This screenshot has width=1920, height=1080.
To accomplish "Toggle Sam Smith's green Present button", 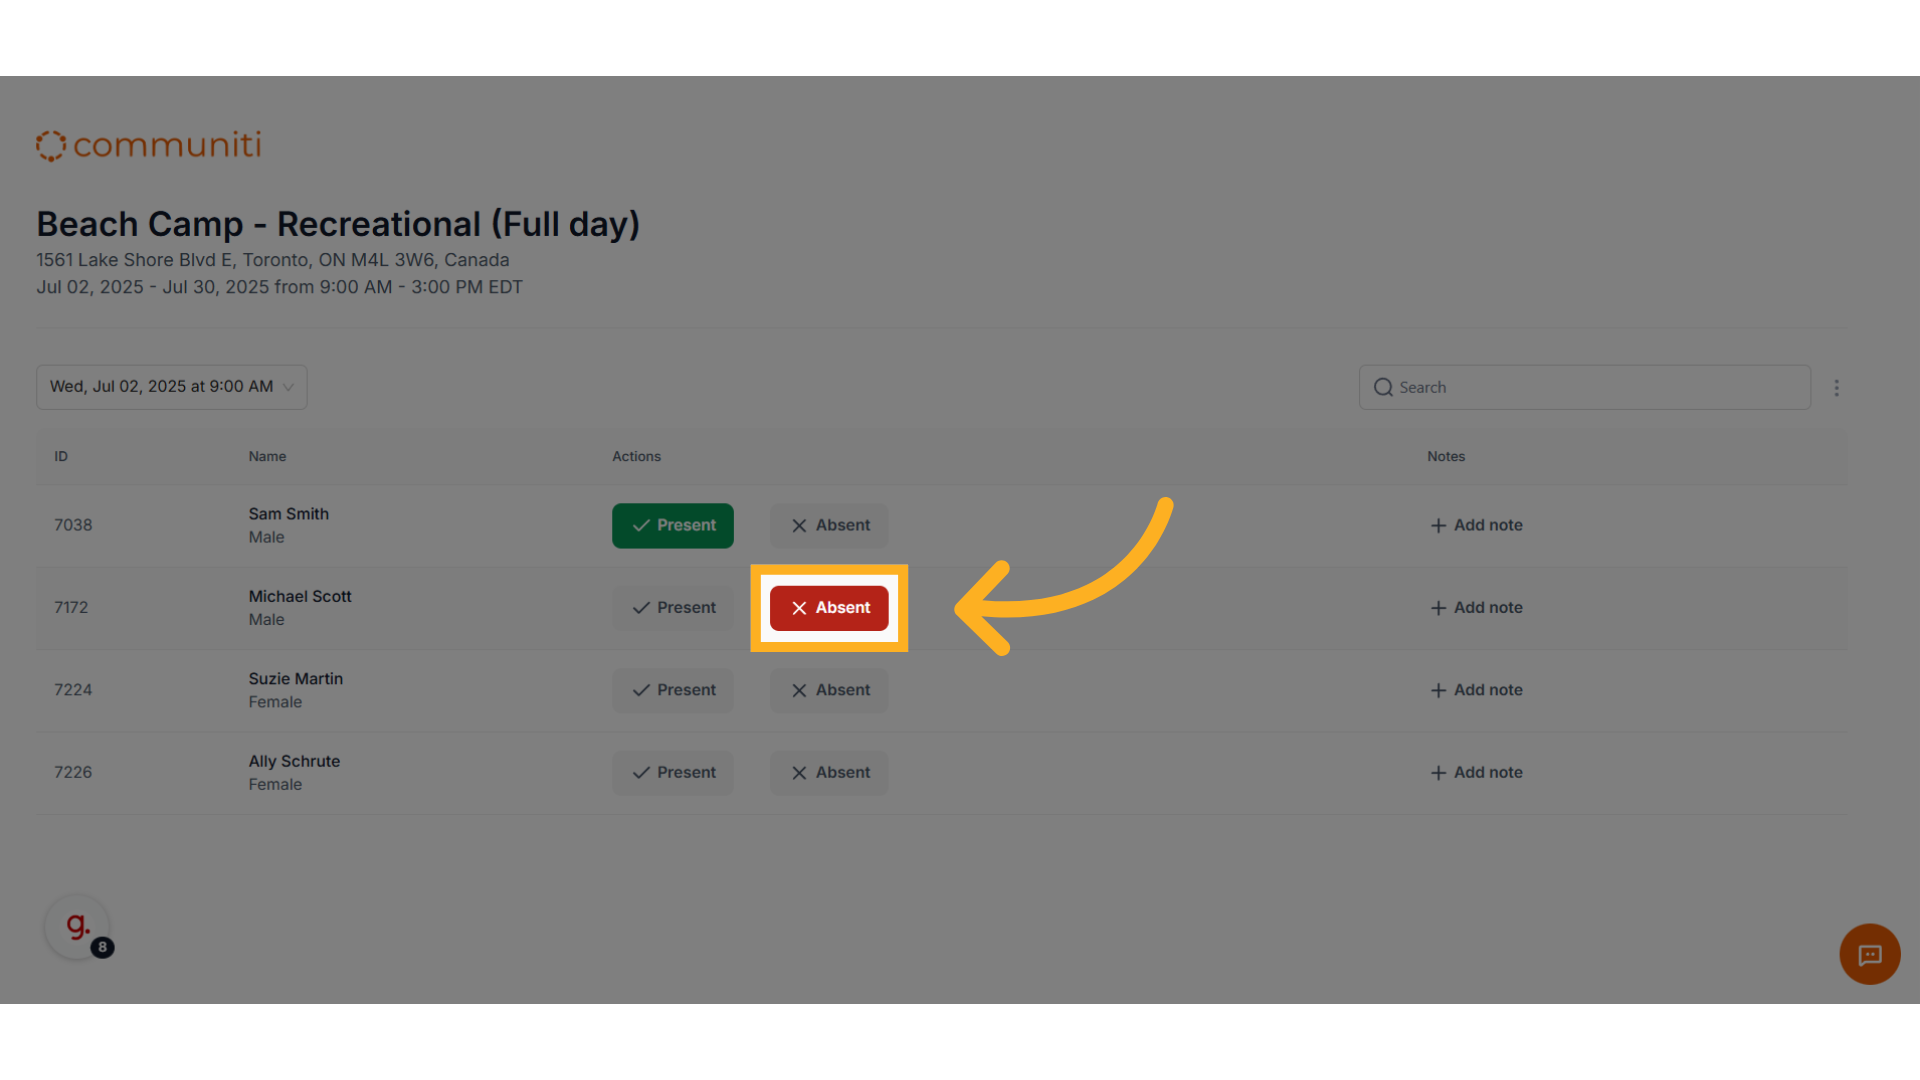I will tap(673, 525).
